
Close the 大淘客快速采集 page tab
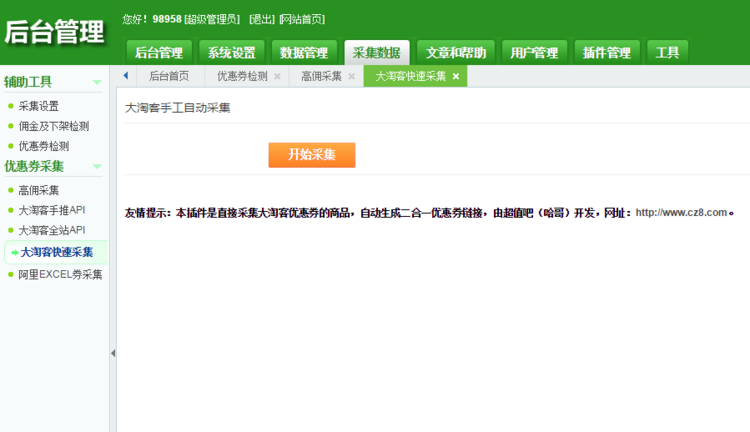tap(456, 77)
